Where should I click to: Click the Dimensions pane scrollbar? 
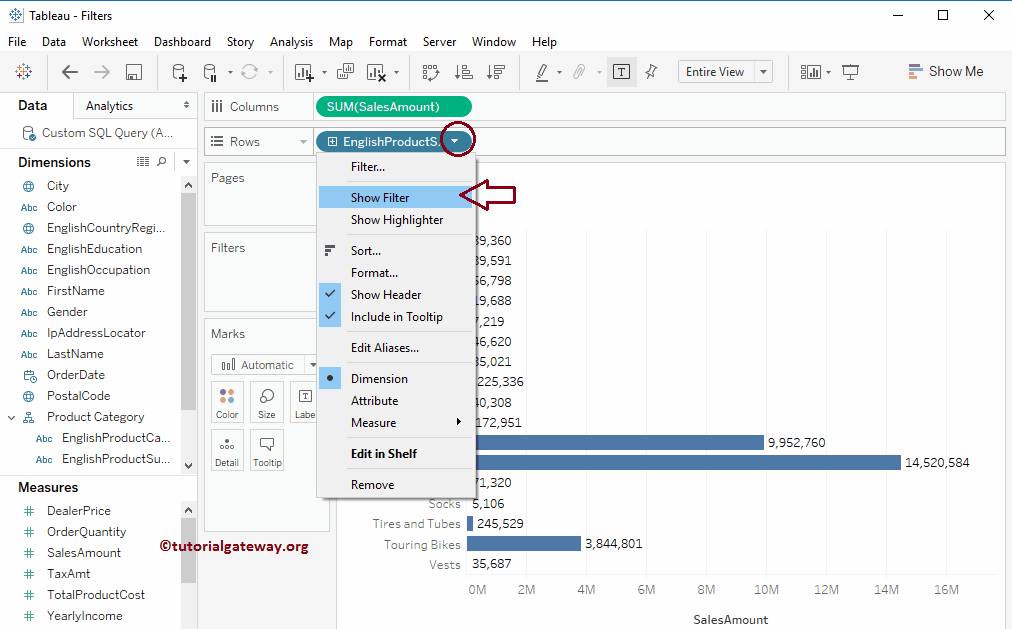(188, 302)
